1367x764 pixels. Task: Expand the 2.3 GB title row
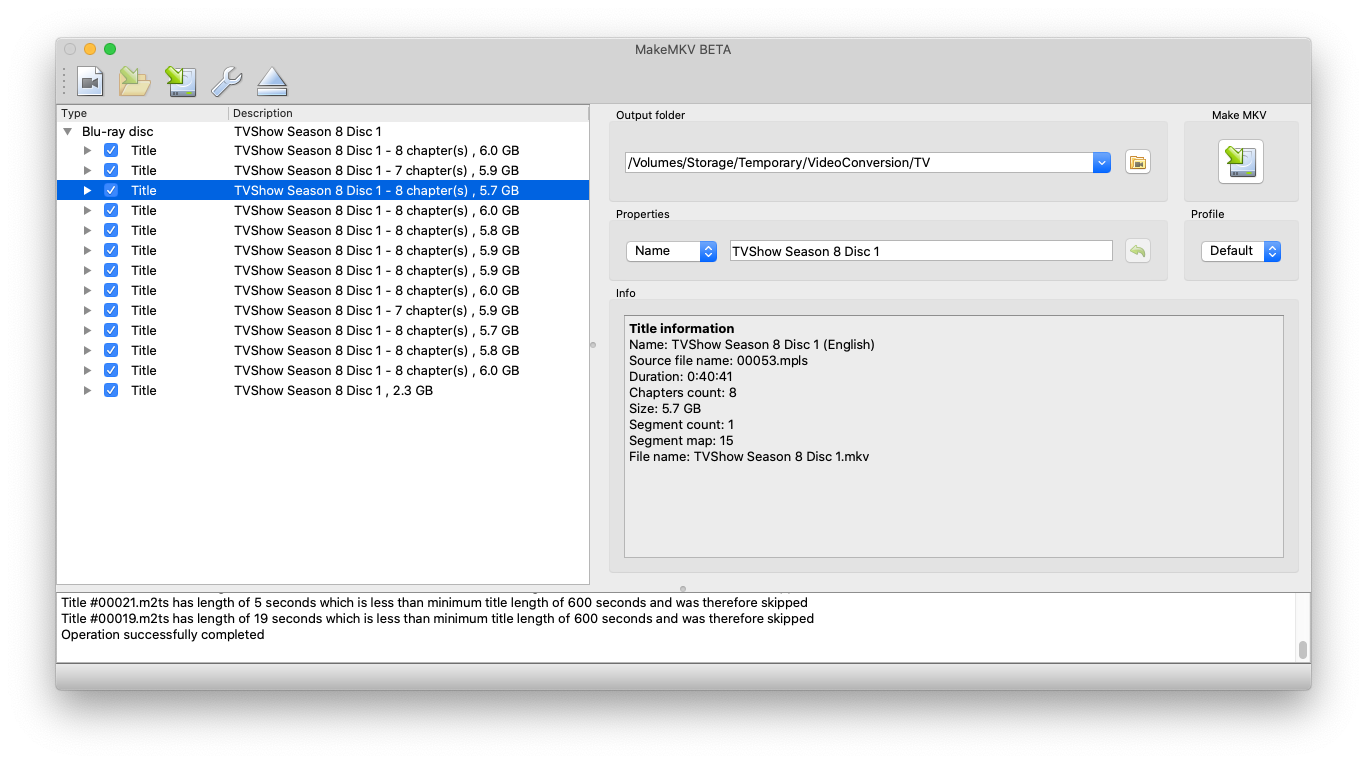pos(87,390)
